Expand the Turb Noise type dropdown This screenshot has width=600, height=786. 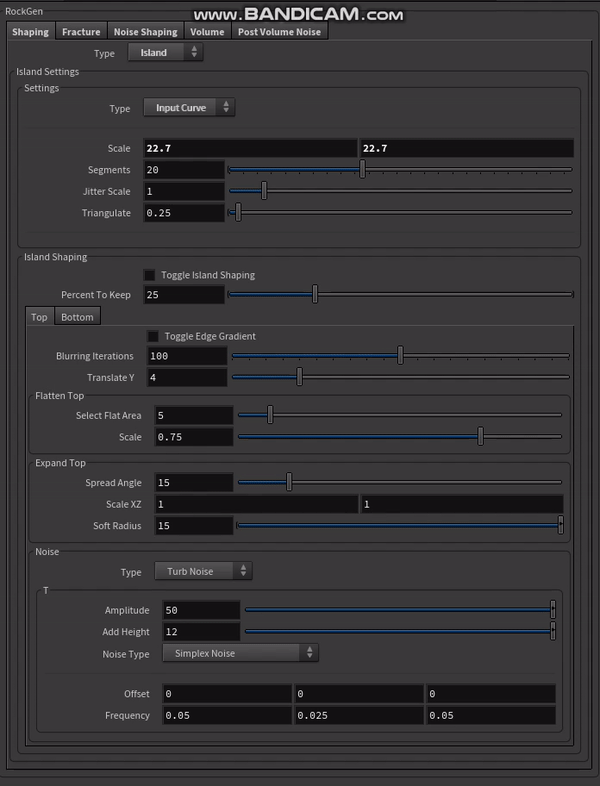(x=203, y=572)
